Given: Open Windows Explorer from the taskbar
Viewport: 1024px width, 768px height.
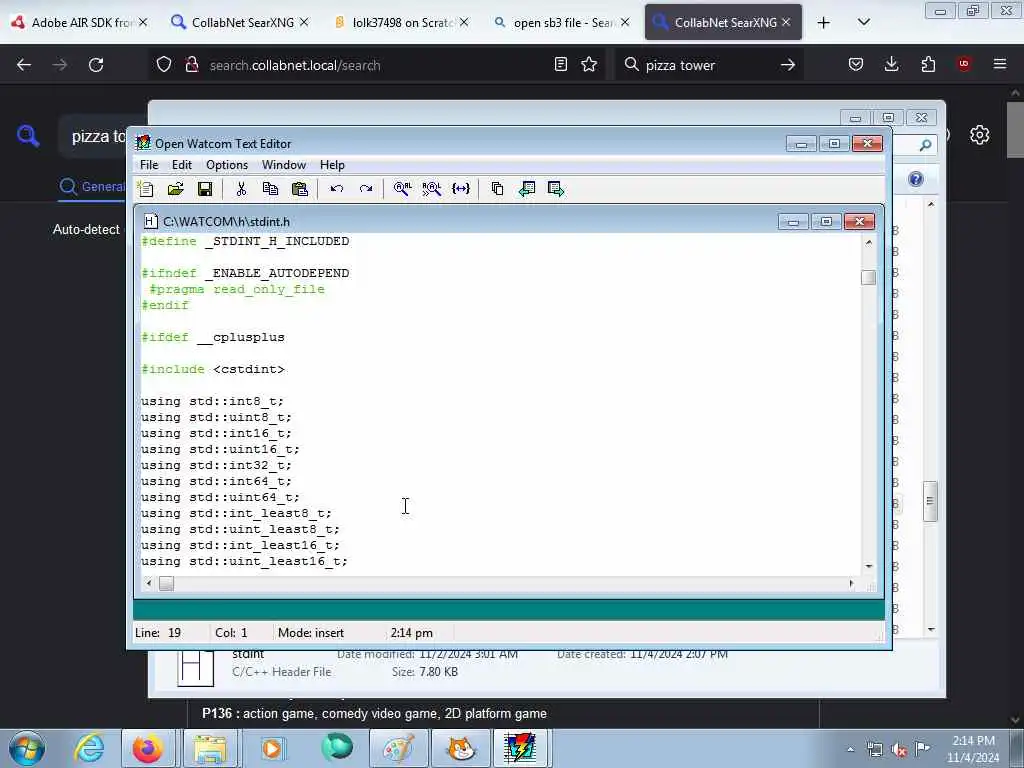Looking at the screenshot, I should point(210,748).
